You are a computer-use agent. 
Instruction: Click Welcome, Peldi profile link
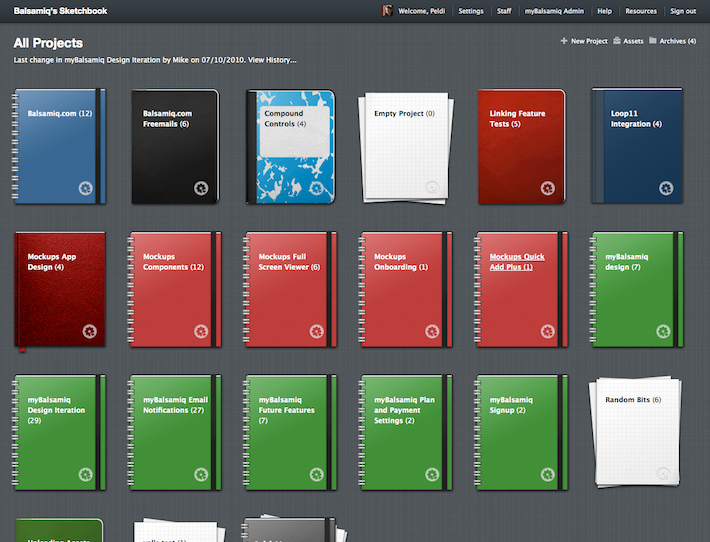tap(422, 11)
